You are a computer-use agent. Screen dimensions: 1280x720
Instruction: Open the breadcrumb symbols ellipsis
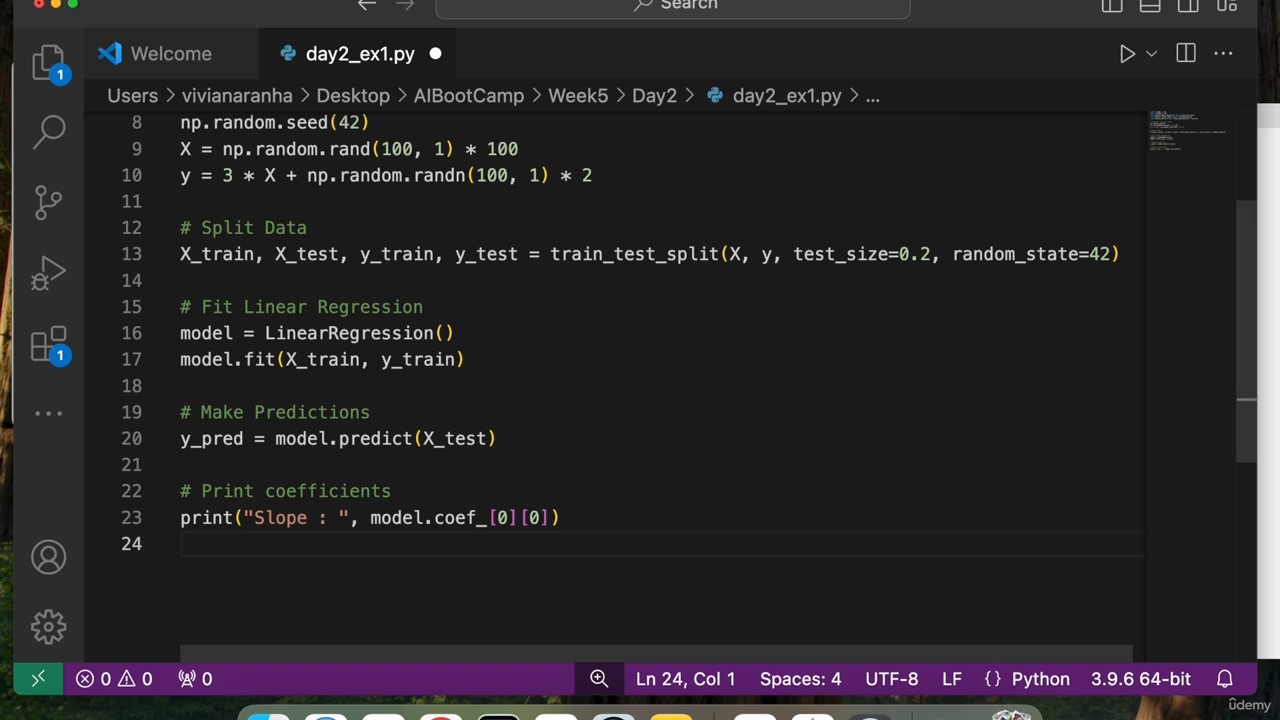[872, 96]
